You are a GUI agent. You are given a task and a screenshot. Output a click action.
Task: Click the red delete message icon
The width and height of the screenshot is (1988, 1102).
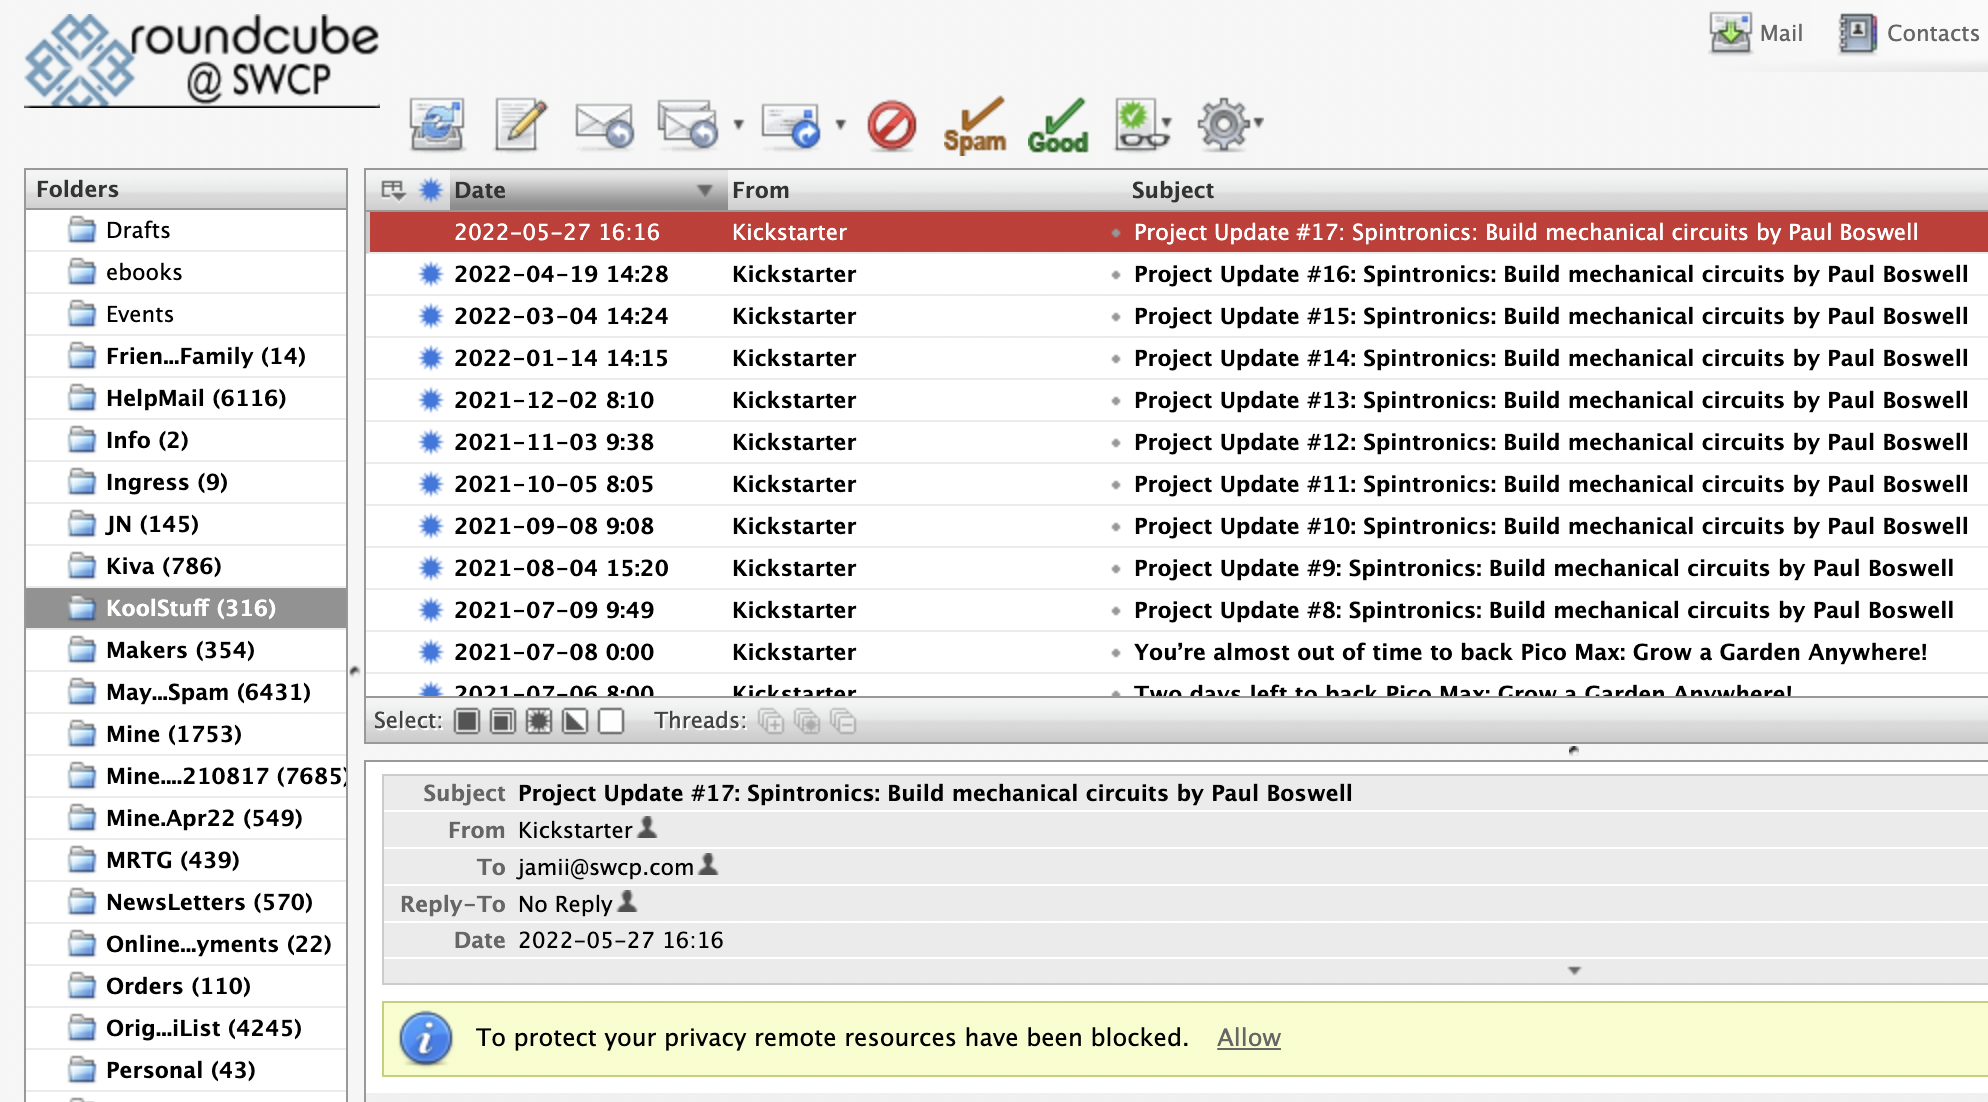click(891, 126)
